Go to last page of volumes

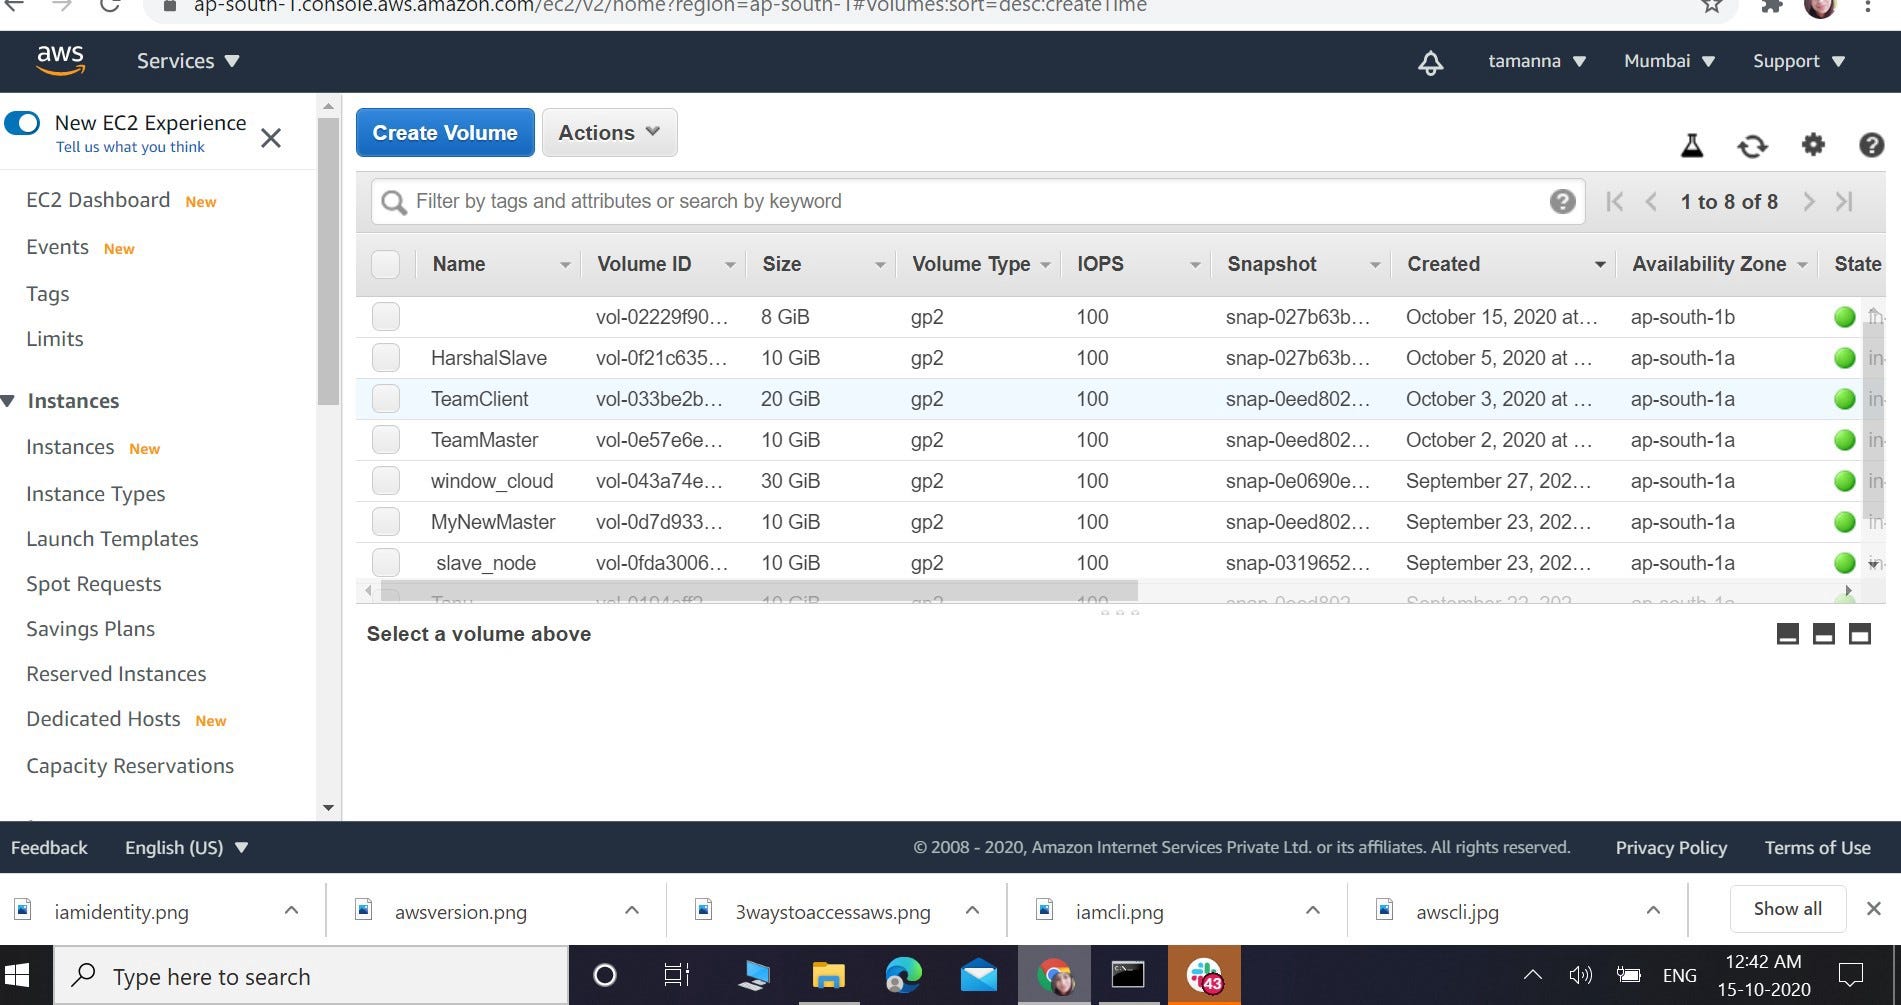(1845, 201)
